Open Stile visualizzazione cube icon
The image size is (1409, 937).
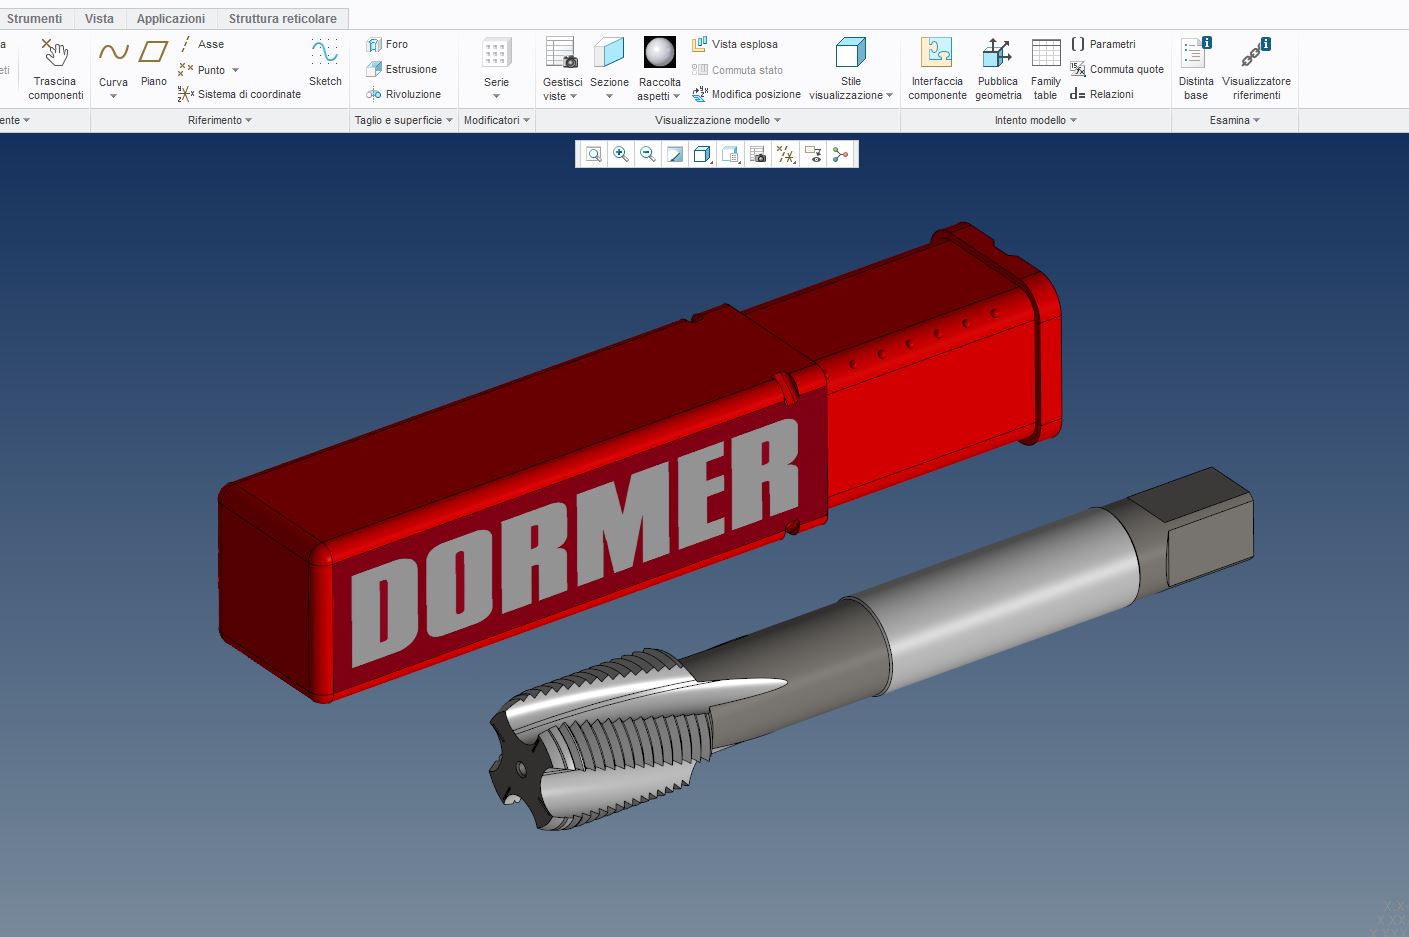click(x=851, y=52)
